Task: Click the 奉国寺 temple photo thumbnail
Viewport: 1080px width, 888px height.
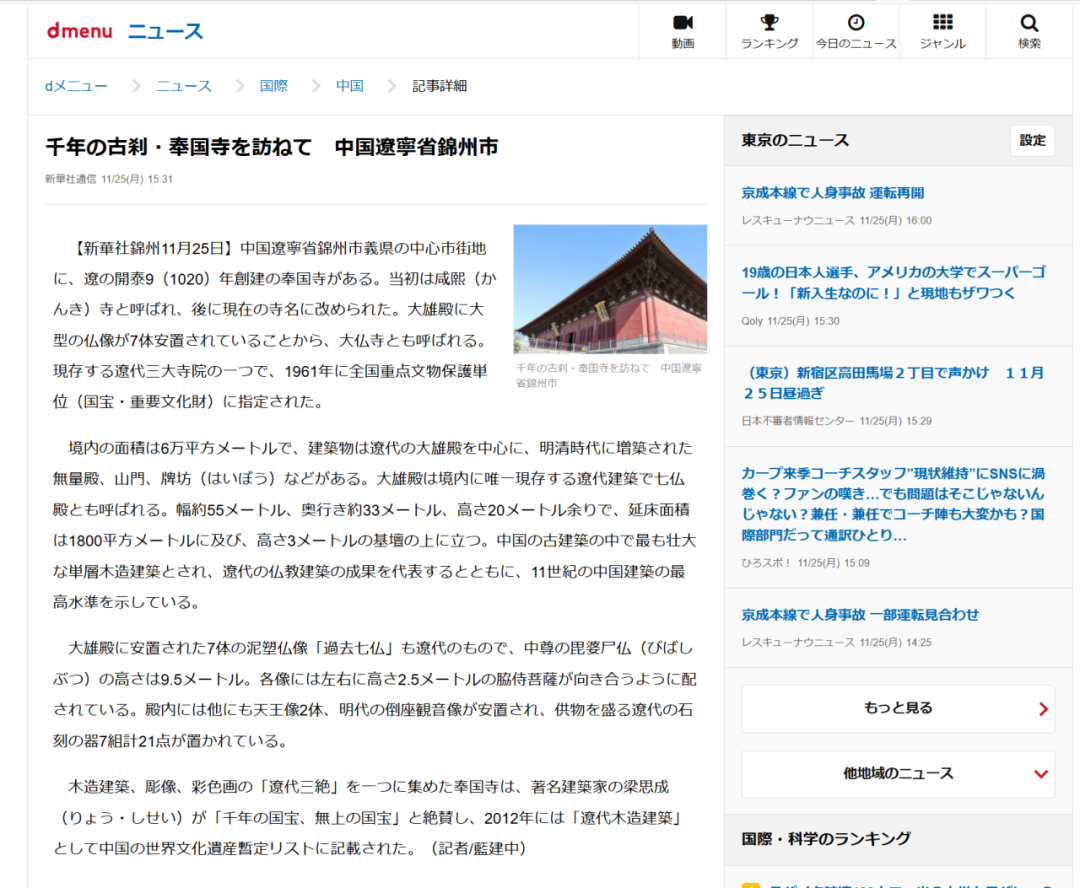Action: point(610,288)
